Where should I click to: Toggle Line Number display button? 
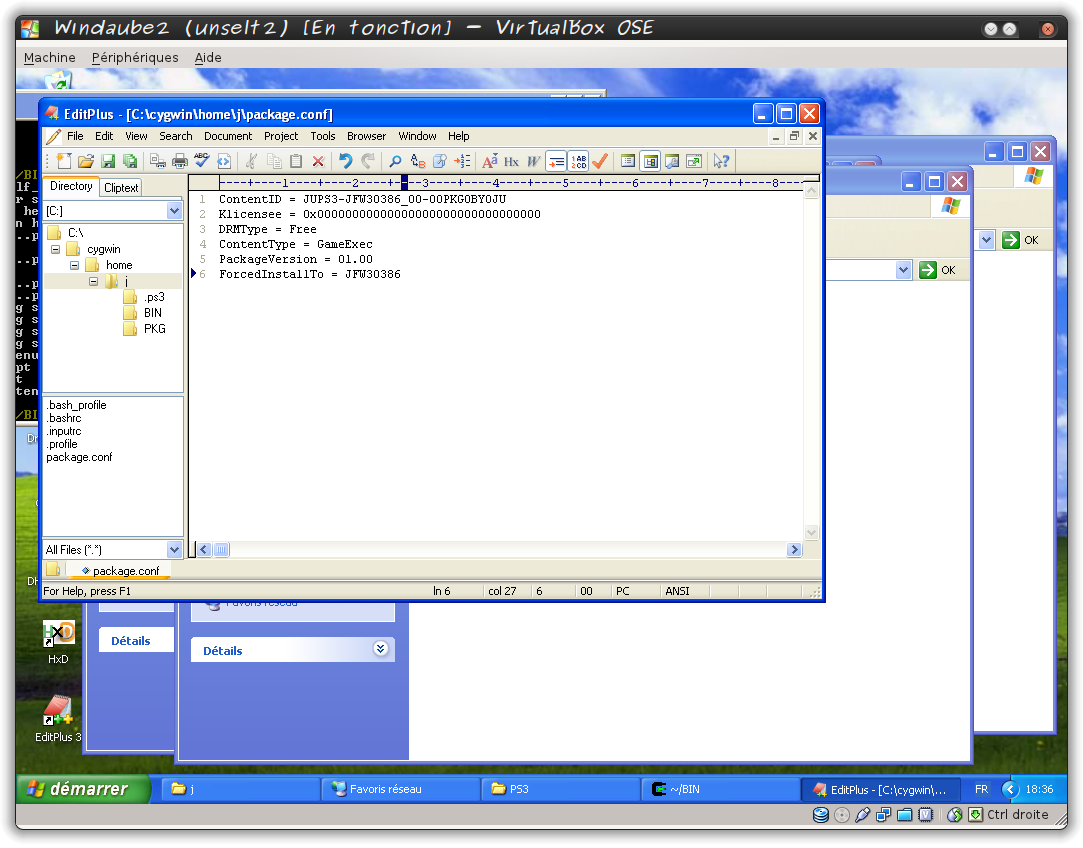tap(578, 162)
